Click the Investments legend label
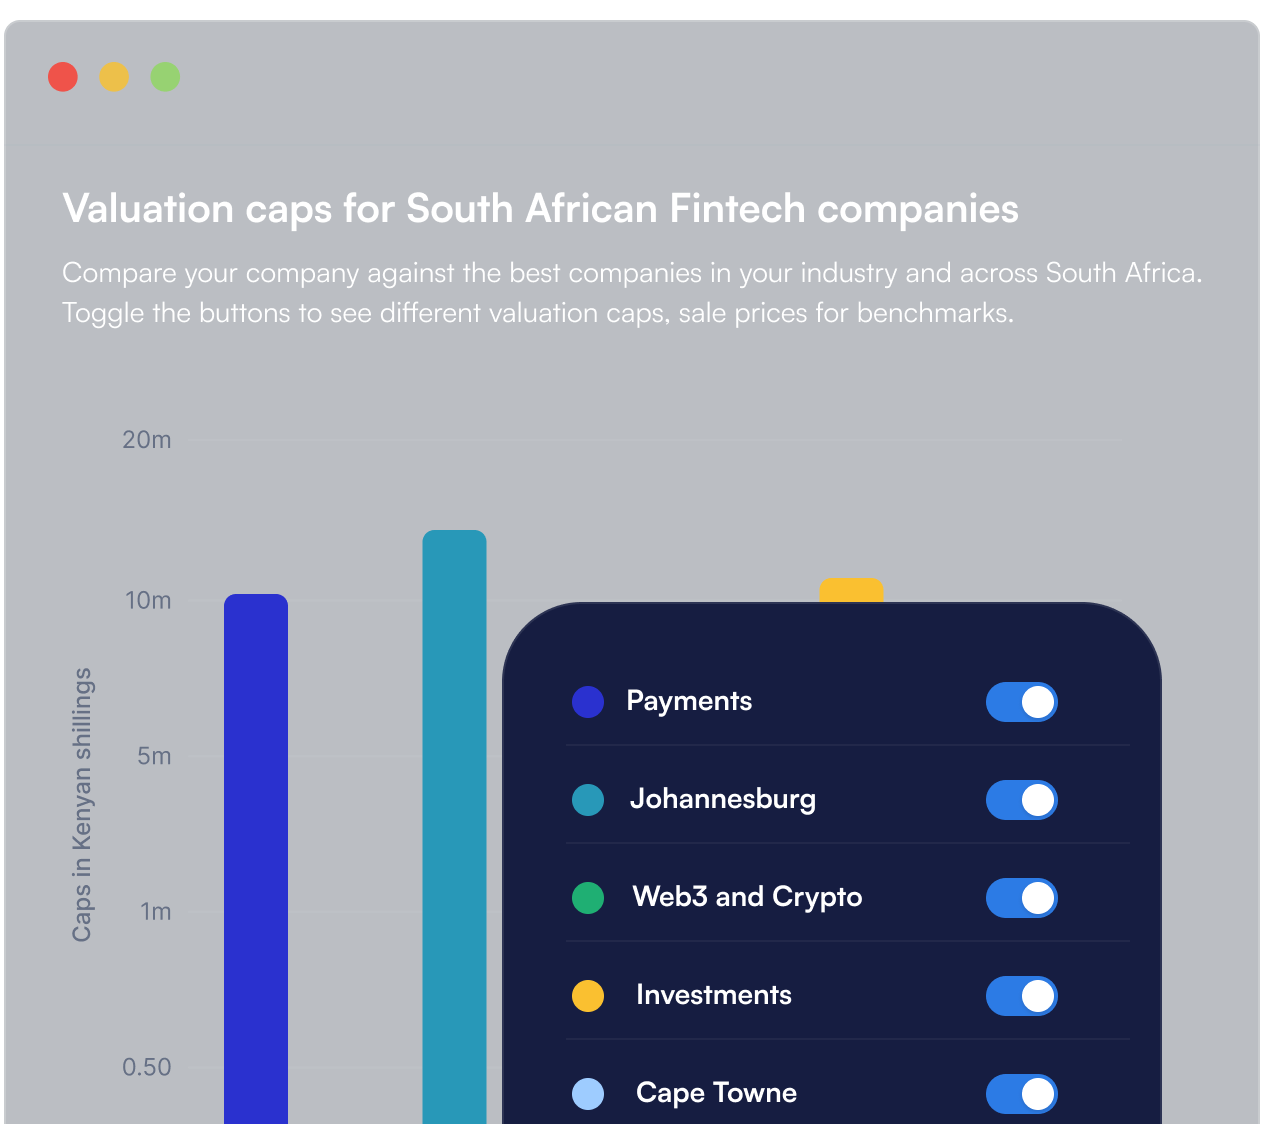The image size is (1272, 1124). 713,995
